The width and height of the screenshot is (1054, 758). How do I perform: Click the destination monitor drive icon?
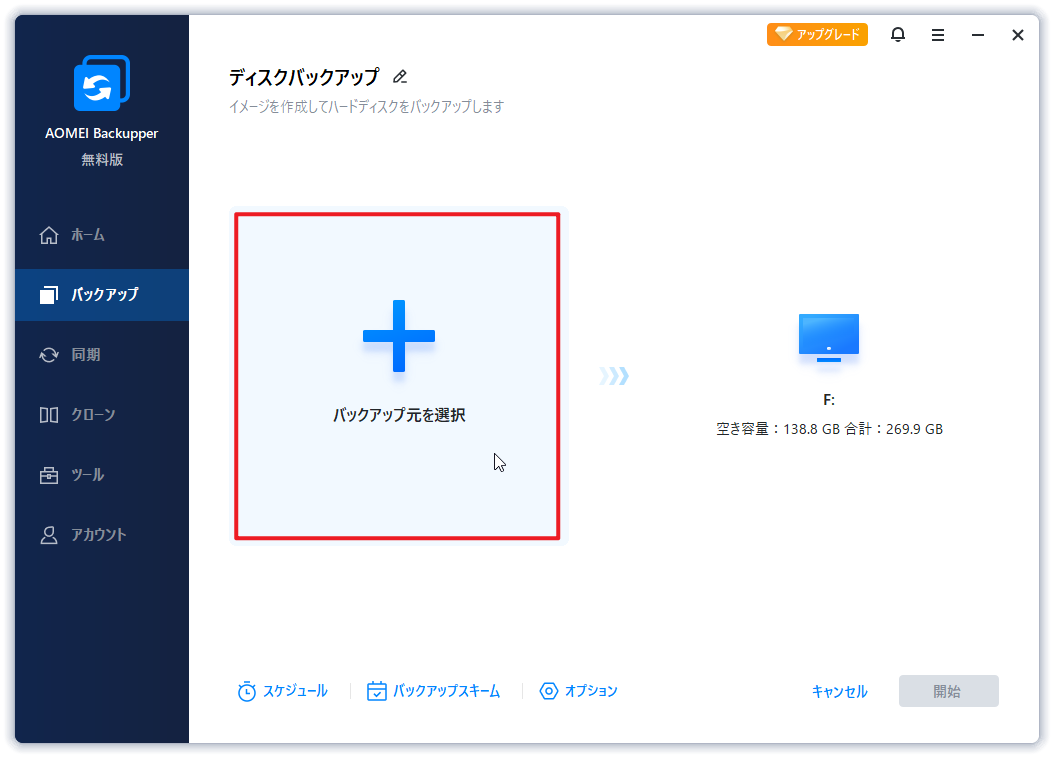coord(829,338)
